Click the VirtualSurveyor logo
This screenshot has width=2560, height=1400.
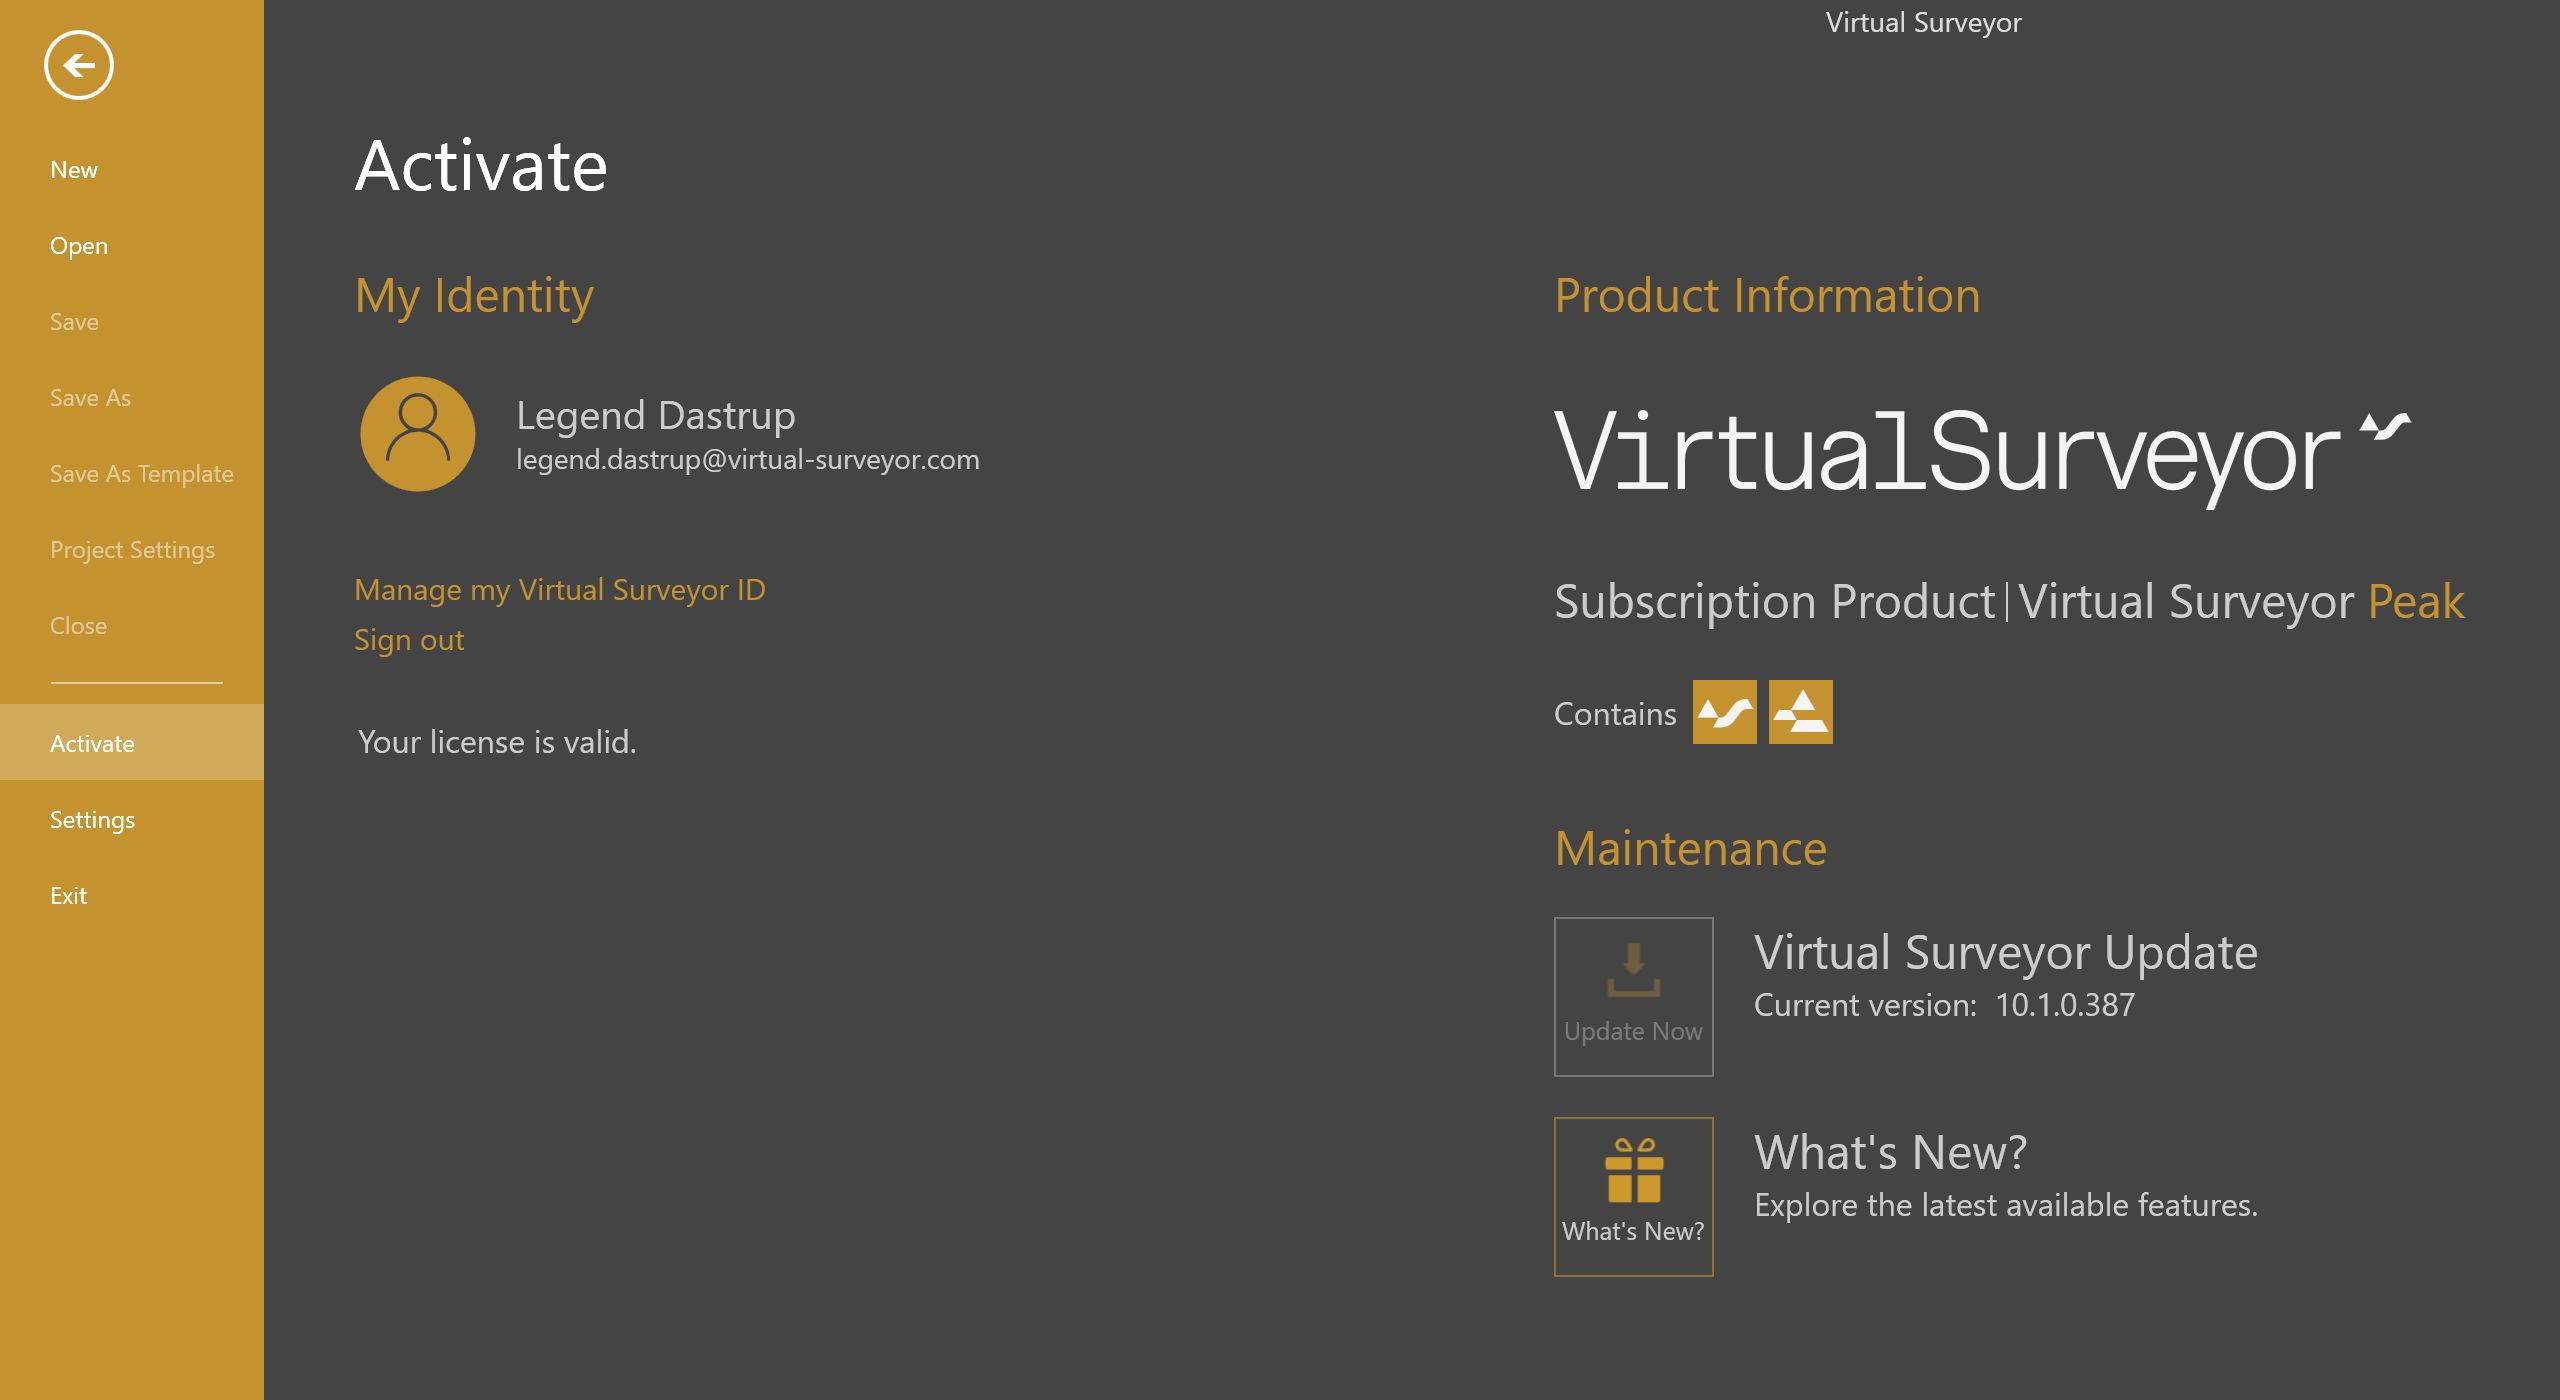(x=1980, y=452)
